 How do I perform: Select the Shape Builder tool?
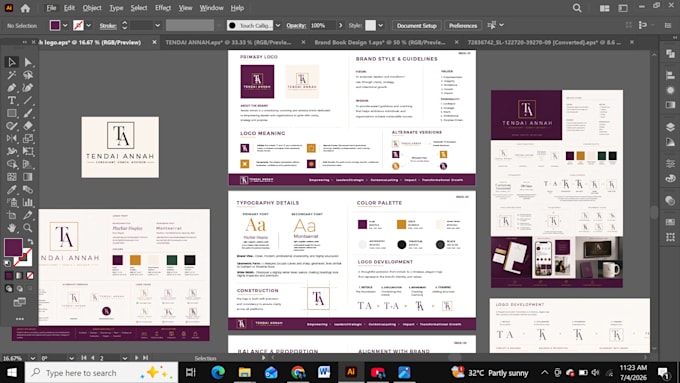click(12, 164)
